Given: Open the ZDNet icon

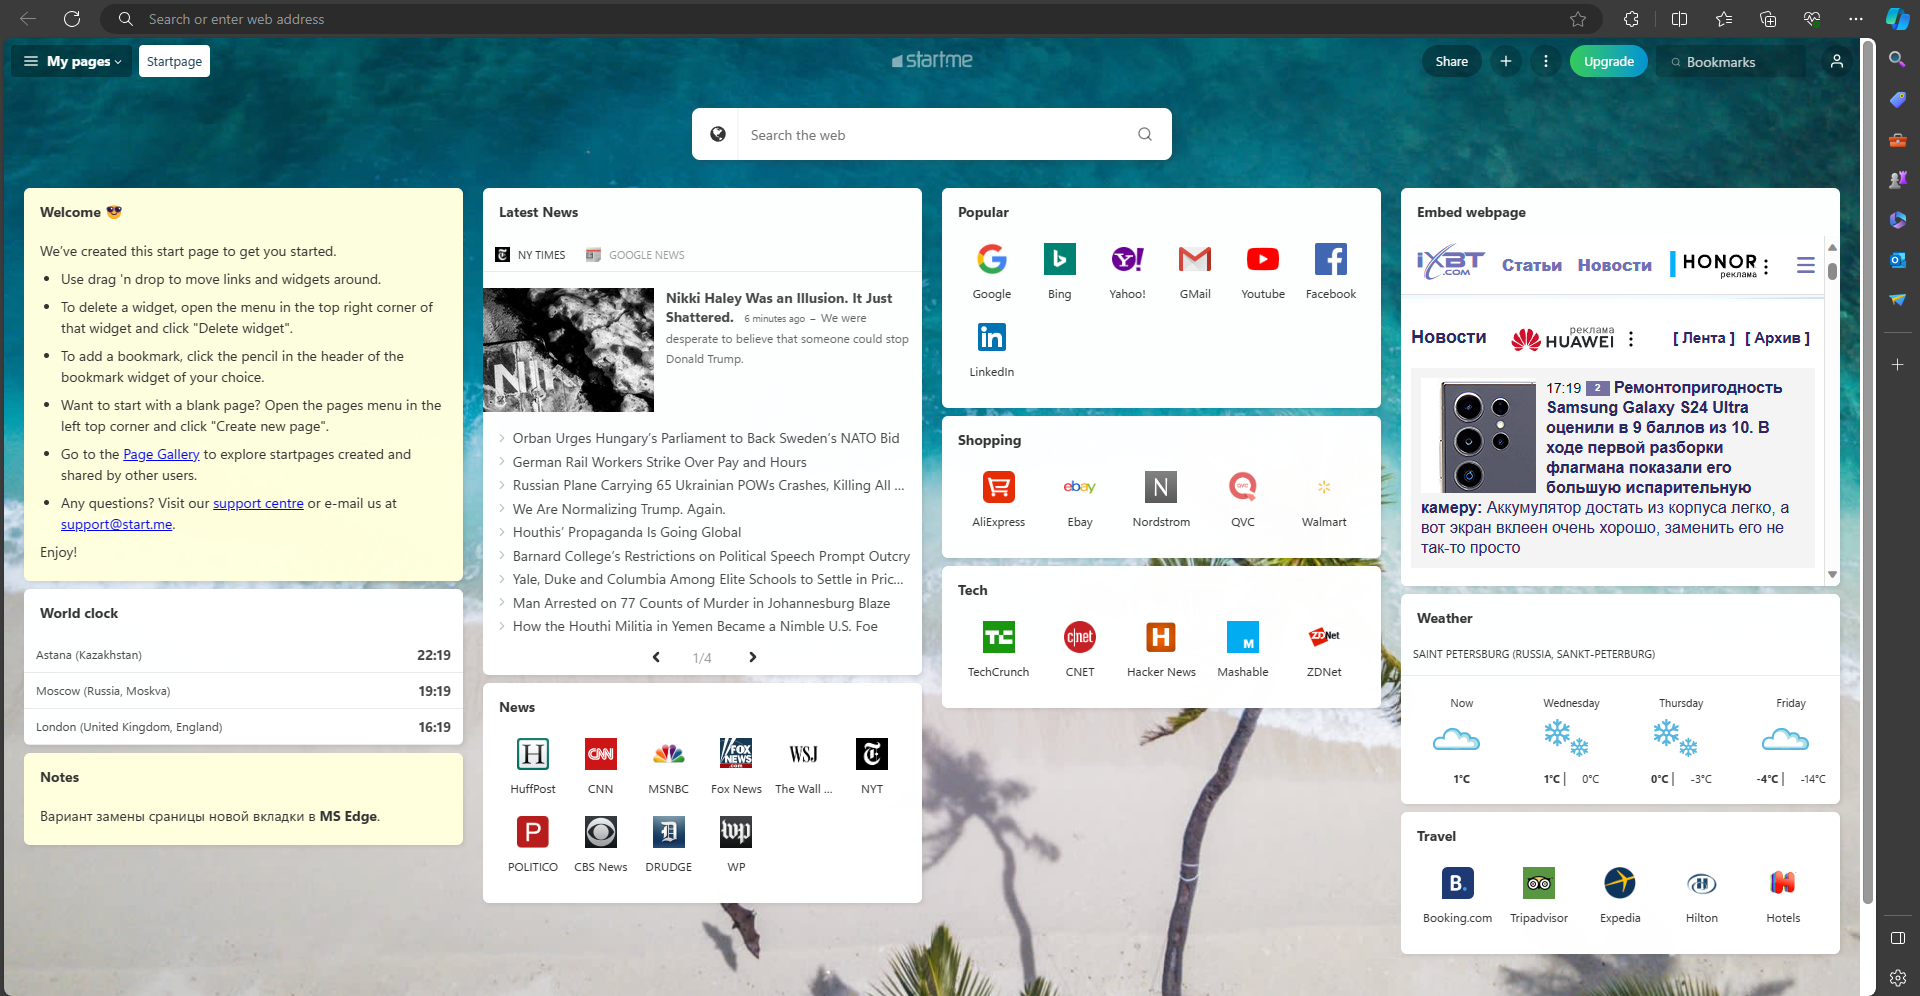Looking at the screenshot, I should tap(1324, 638).
